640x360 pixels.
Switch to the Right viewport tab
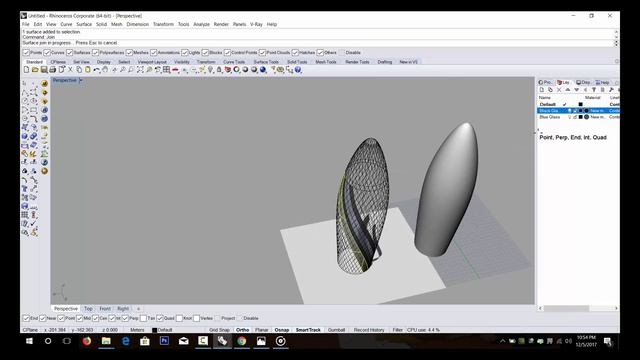(x=123, y=309)
